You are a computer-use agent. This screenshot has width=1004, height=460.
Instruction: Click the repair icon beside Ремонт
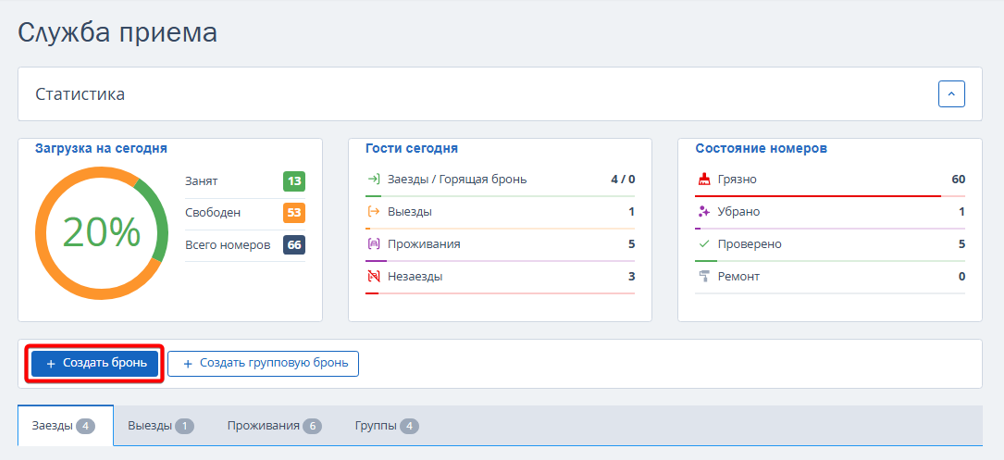704,277
